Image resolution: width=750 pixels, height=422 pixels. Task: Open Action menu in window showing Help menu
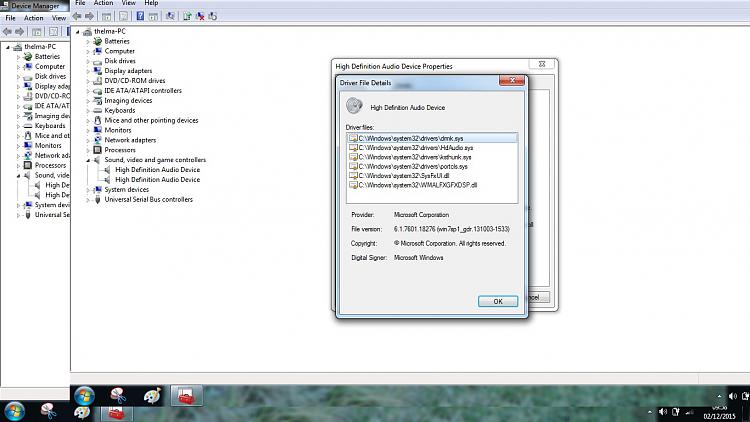[103, 3]
